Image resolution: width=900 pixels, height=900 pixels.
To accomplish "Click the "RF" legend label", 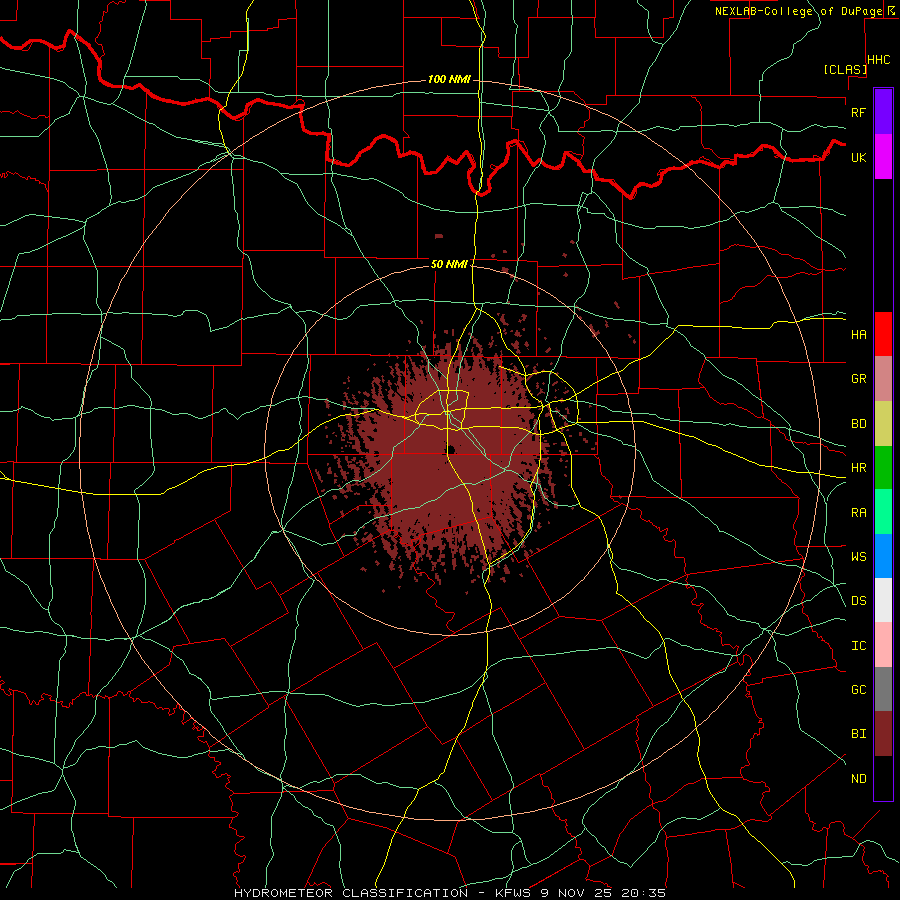I will pyautogui.click(x=858, y=112).
